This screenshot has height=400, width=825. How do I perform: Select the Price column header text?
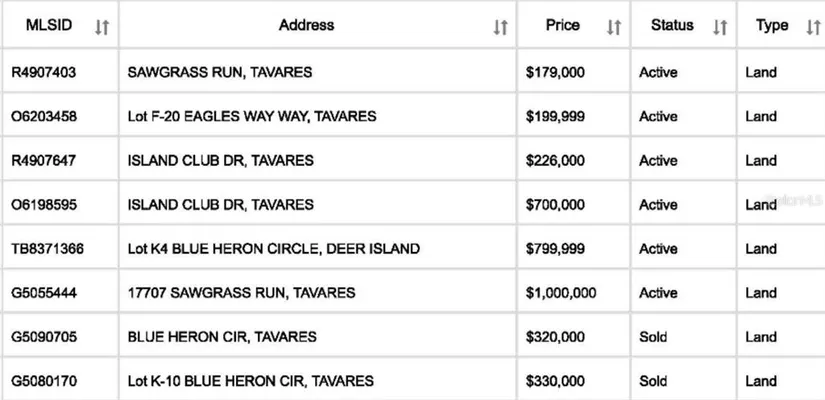pyautogui.click(x=562, y=25)
